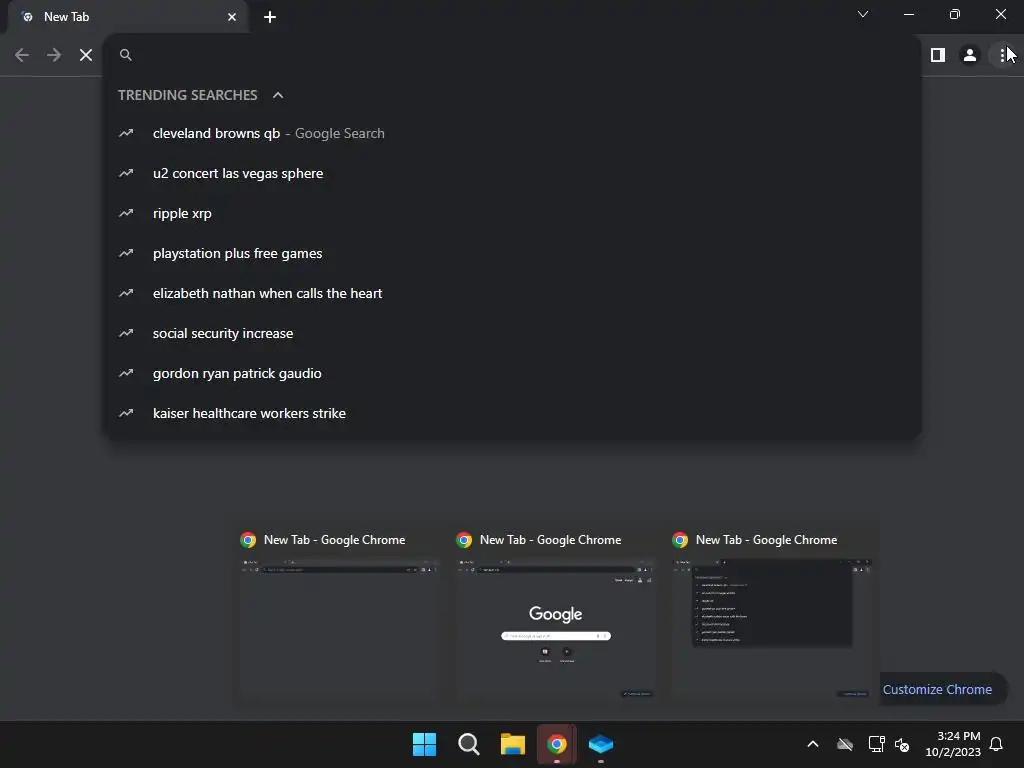Open the Chrome side panel
Viewport: 1024px width, 768px height.
(938, 55)
